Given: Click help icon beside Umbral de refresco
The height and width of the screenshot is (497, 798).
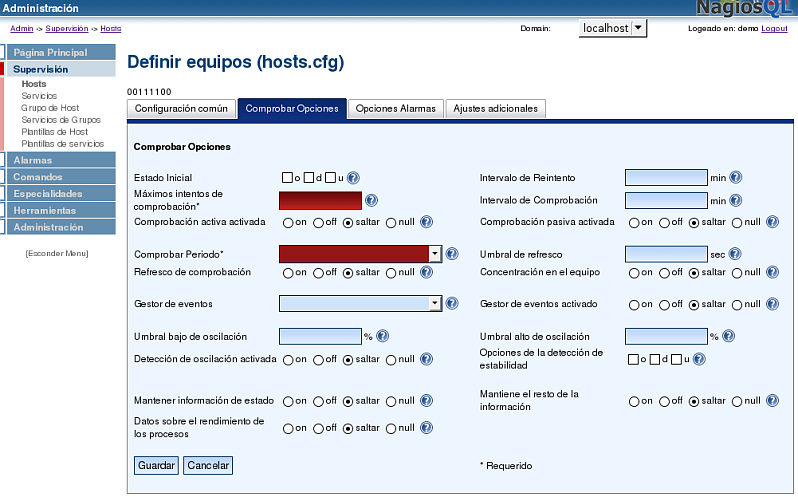Looking at the screenshot, I should click(x=735, y=254).
